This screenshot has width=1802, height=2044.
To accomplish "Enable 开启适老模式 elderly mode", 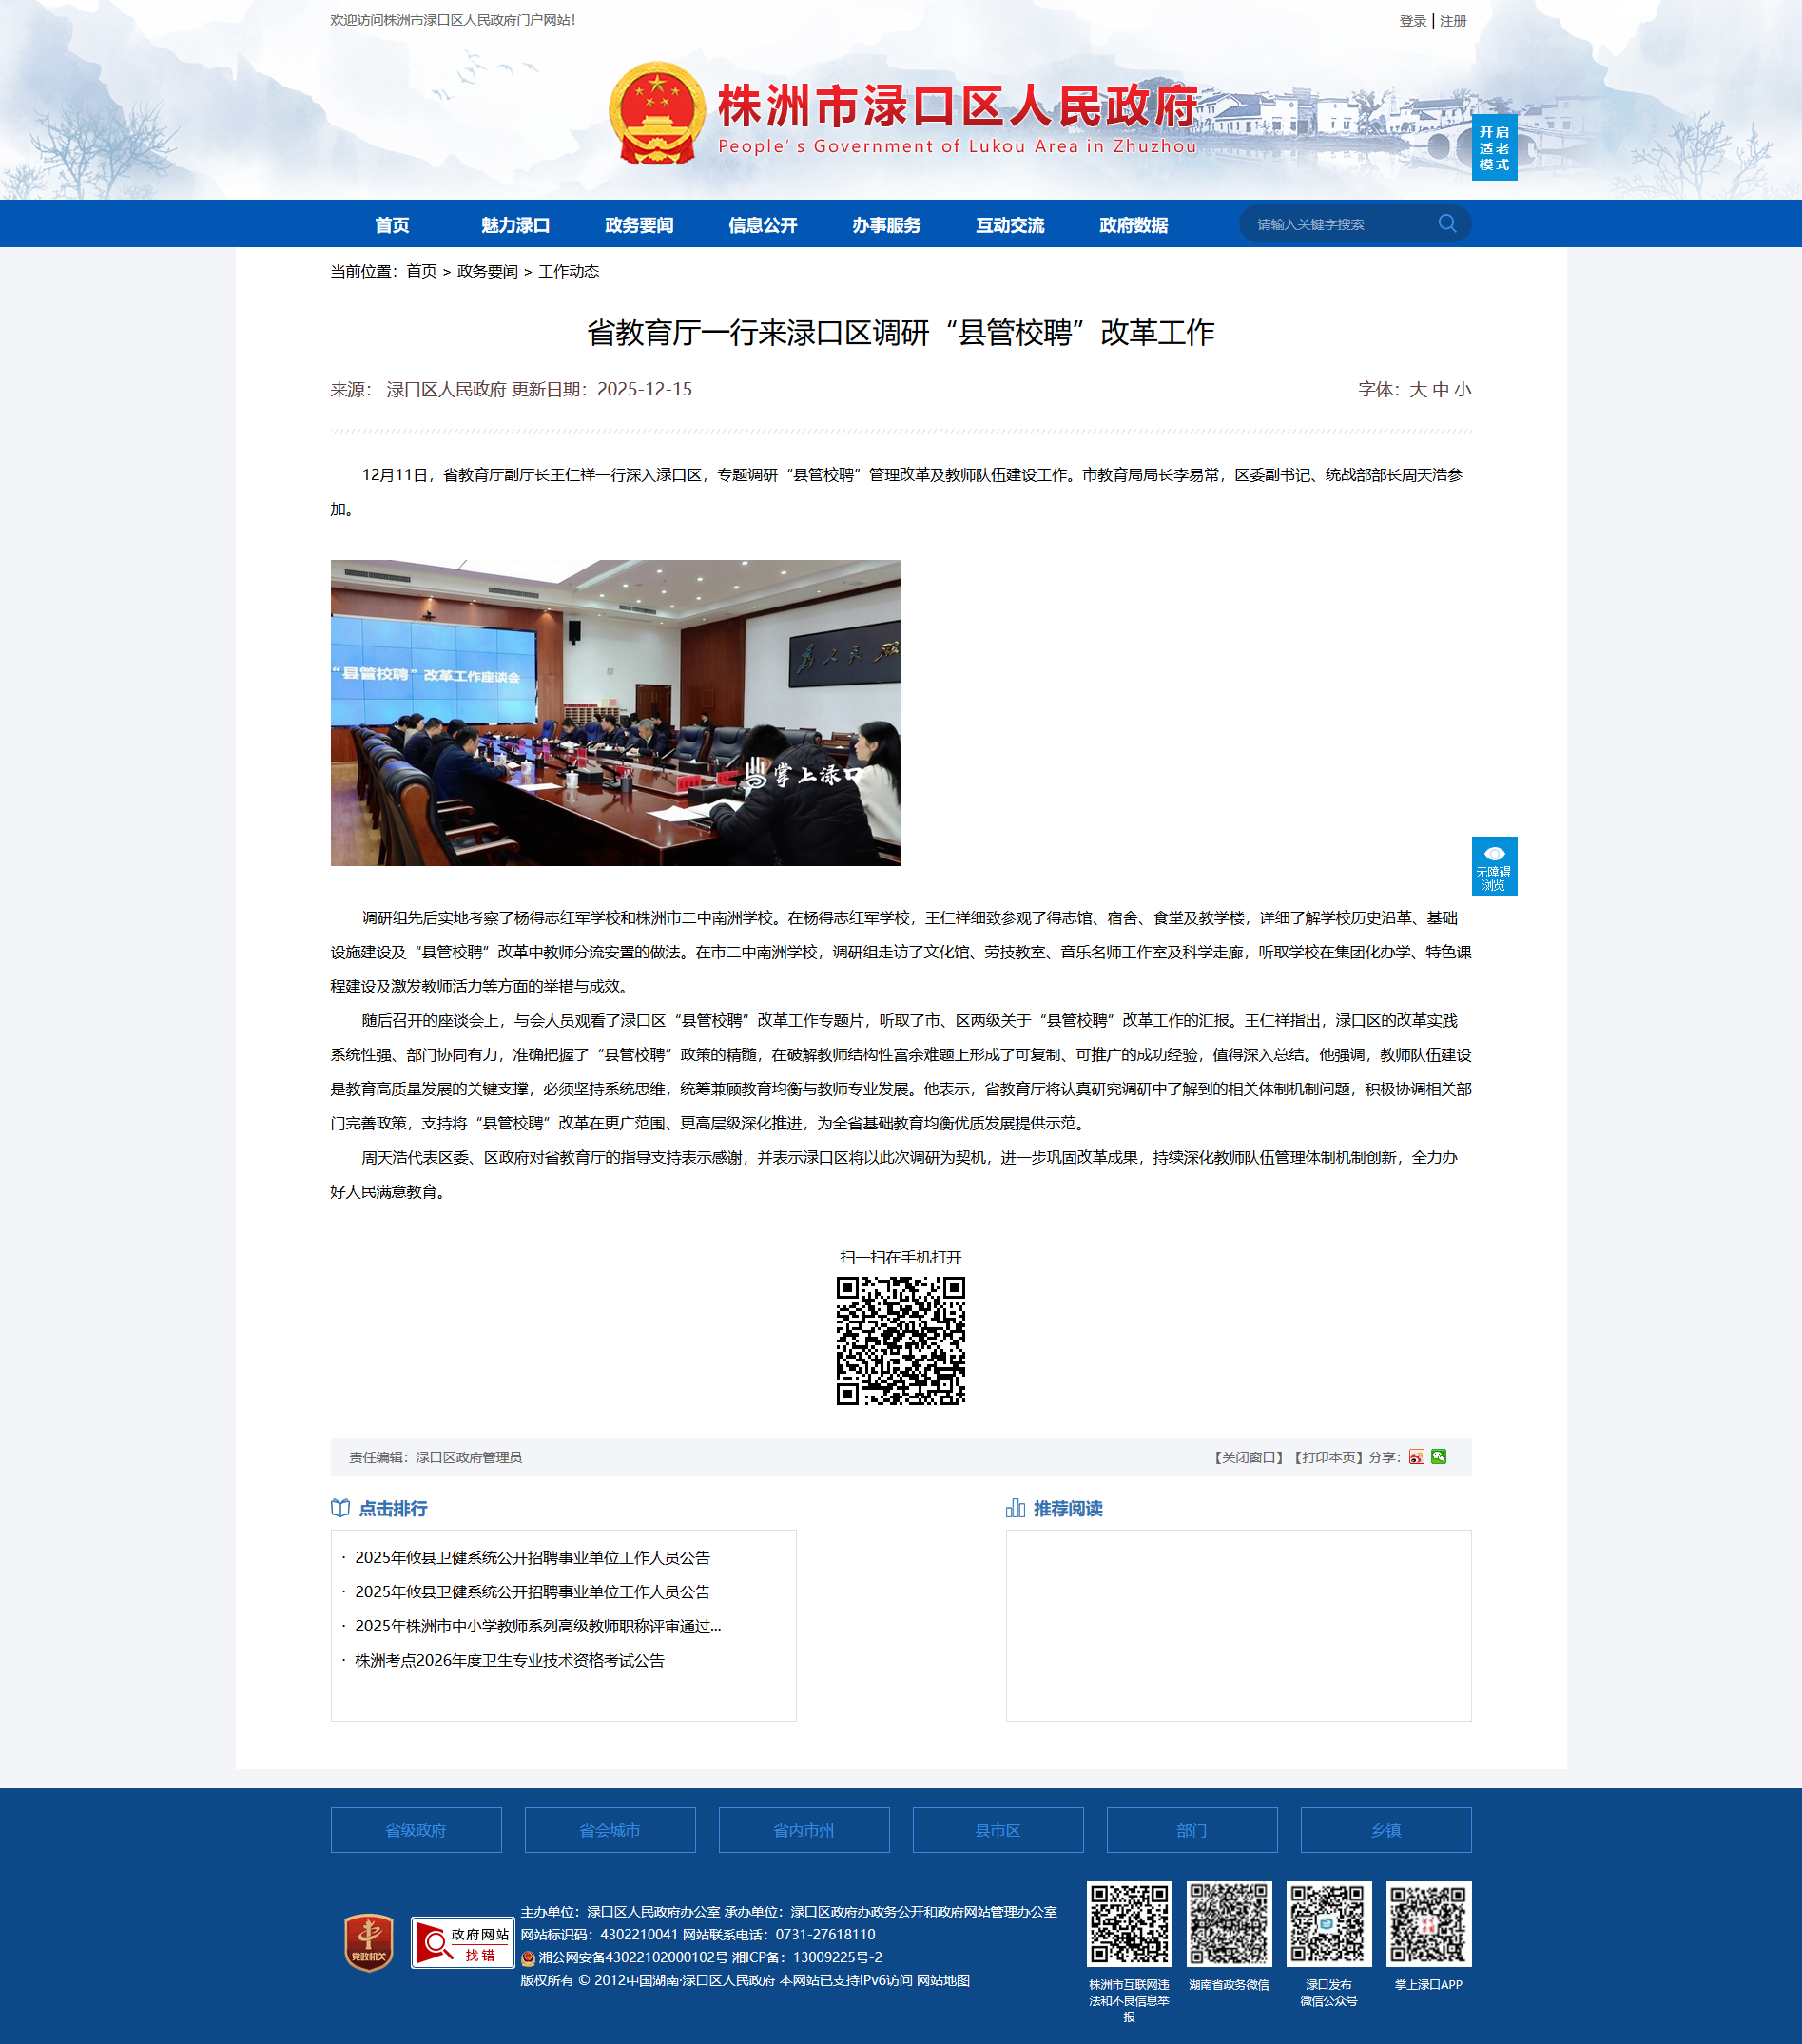I will coord(1493,148).
